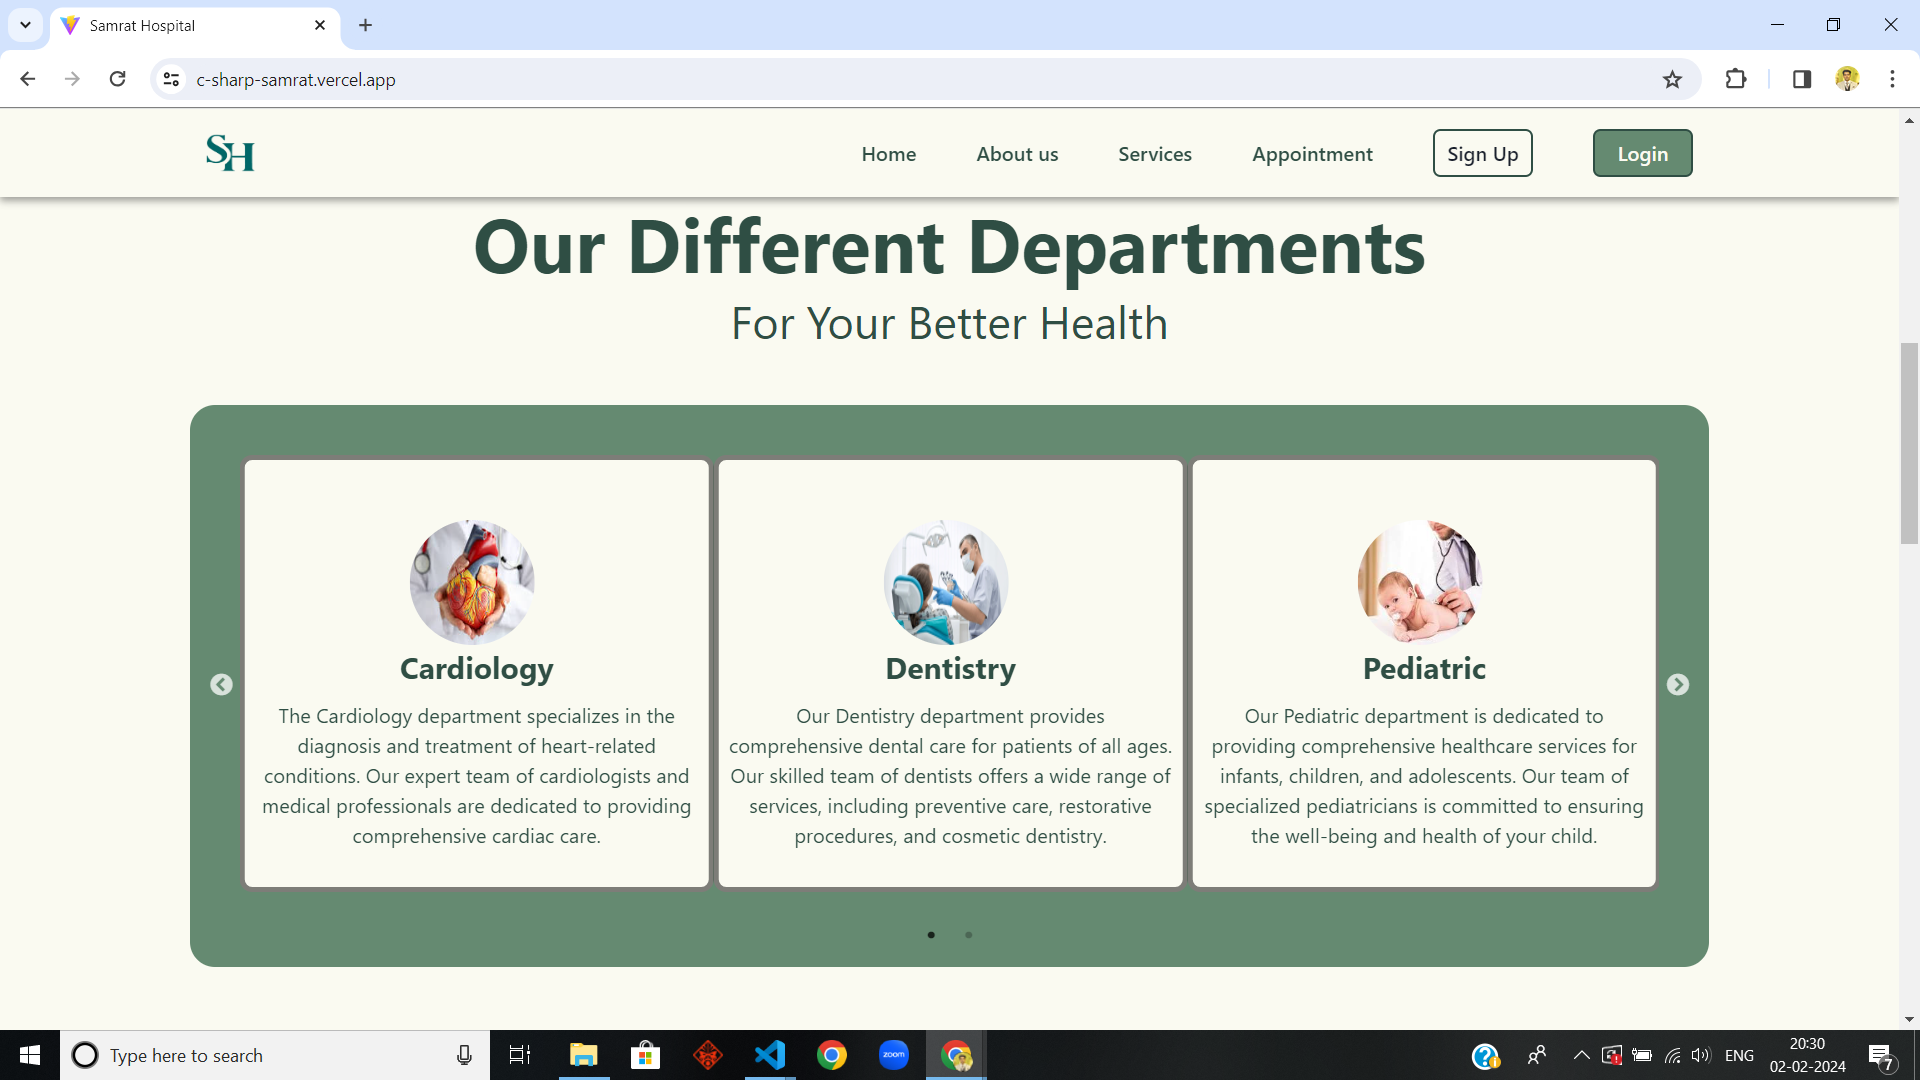Launch Zoom from the taskbar
This screenshot has width=1920, height=1080.
tap(894, 1055)
